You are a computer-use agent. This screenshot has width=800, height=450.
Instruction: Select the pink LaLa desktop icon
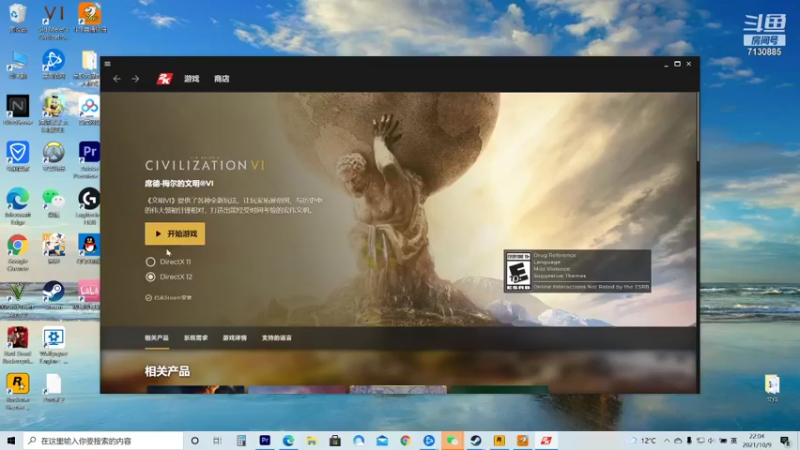click(89, 295)
